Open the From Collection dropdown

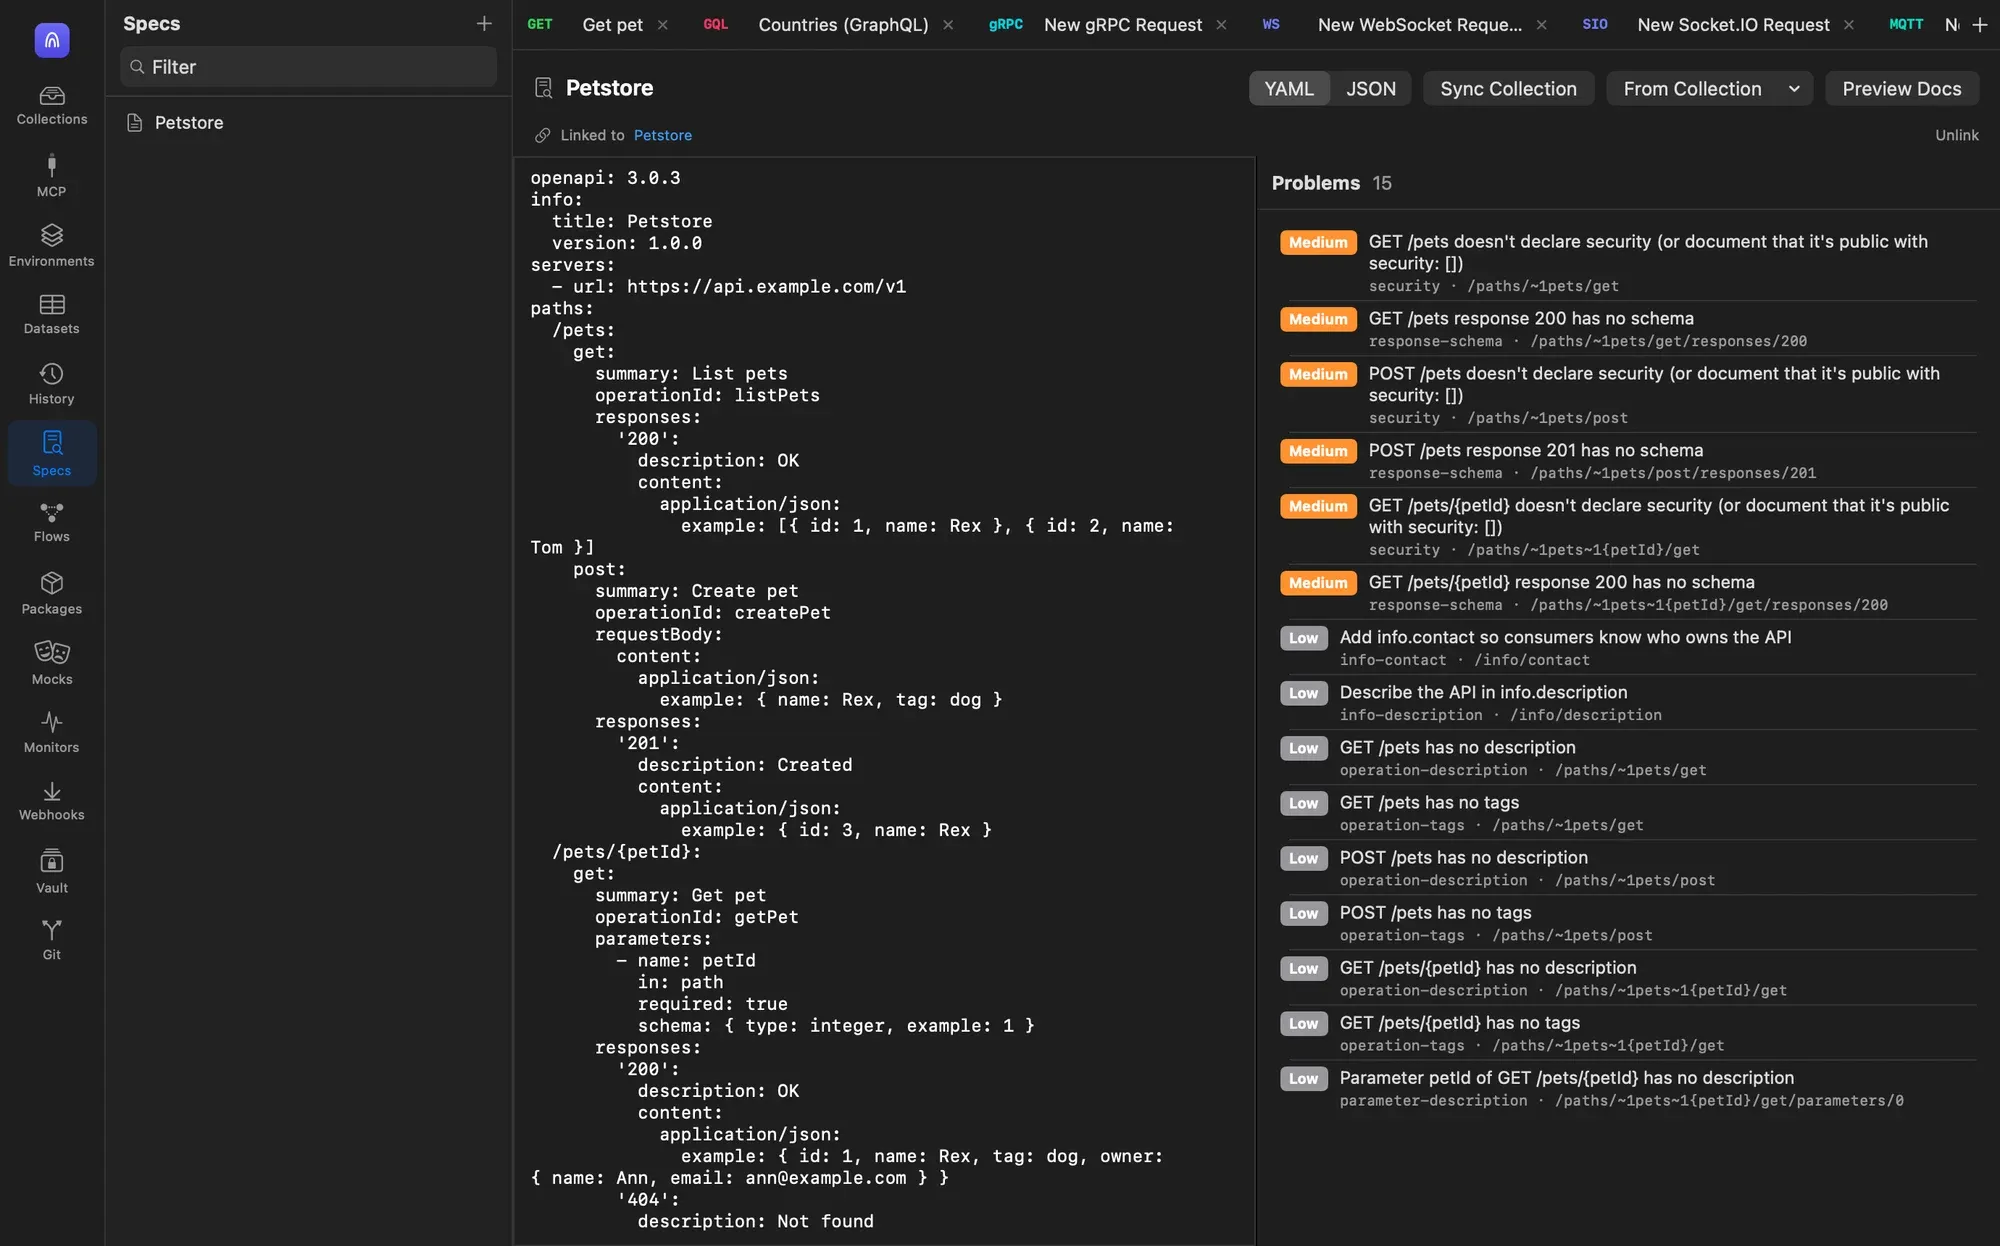pyautogui.click(x=1709, y=88)
